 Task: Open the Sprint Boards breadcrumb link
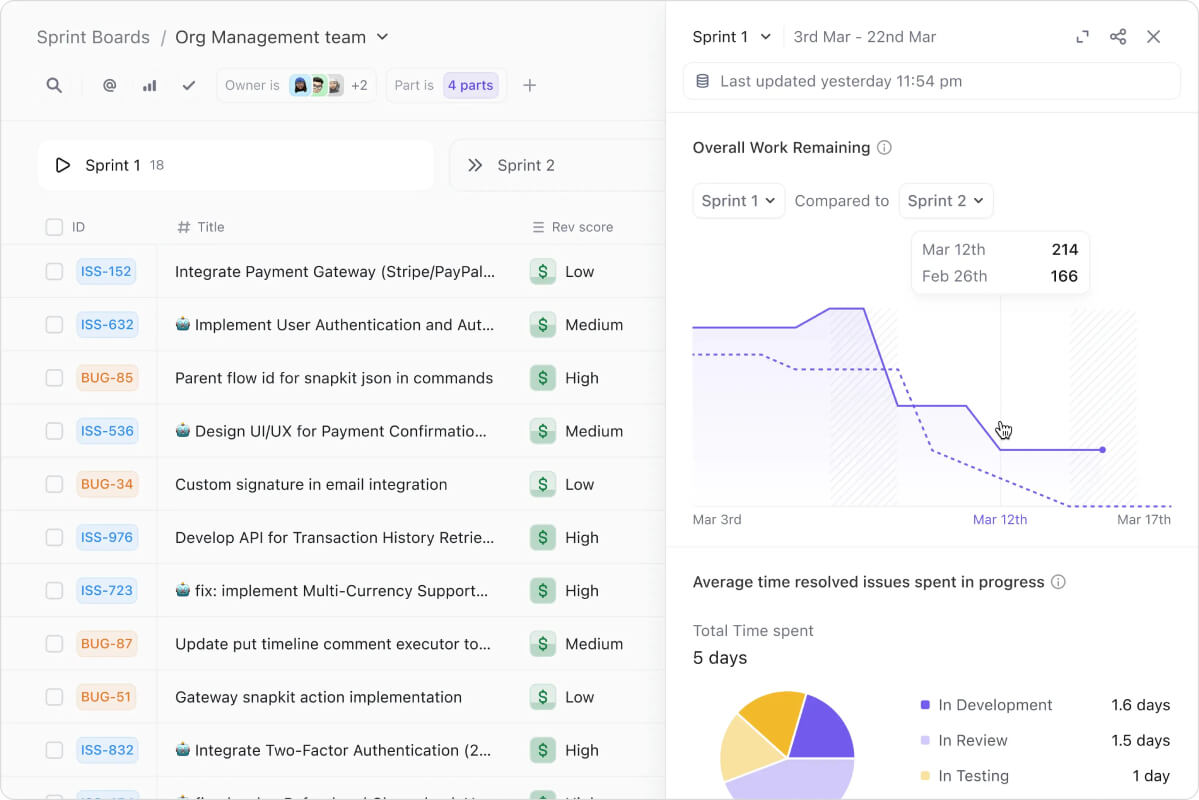click(x=93, y=37)
